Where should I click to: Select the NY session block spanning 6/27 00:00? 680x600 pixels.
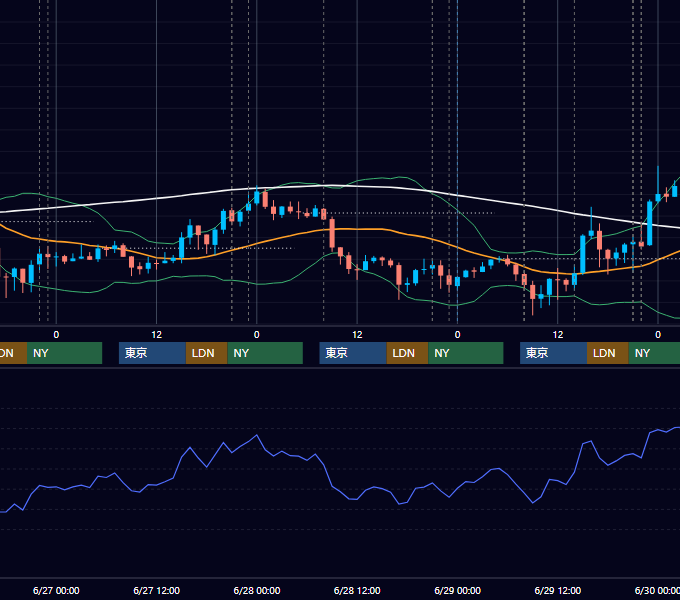(64, 353)
